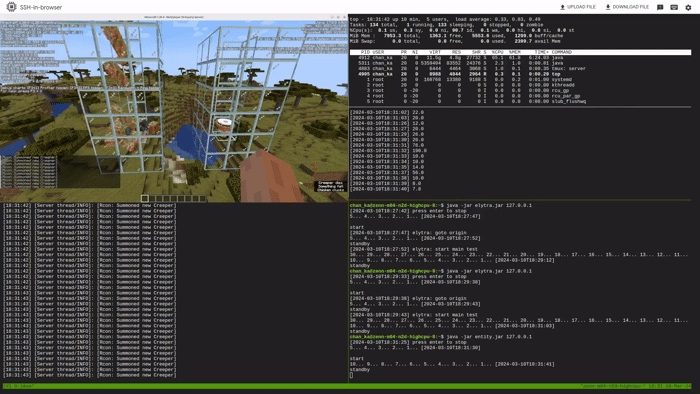Maximize the Minecraft window from title bar
This screenshot has height=394, width=700.
[x=338, y=17]
